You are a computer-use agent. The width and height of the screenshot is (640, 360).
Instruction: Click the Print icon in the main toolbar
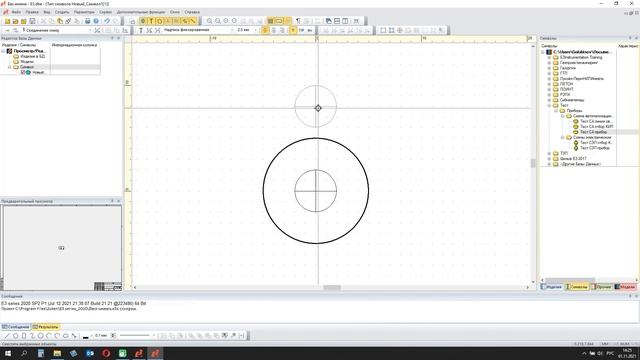point(87,21)
